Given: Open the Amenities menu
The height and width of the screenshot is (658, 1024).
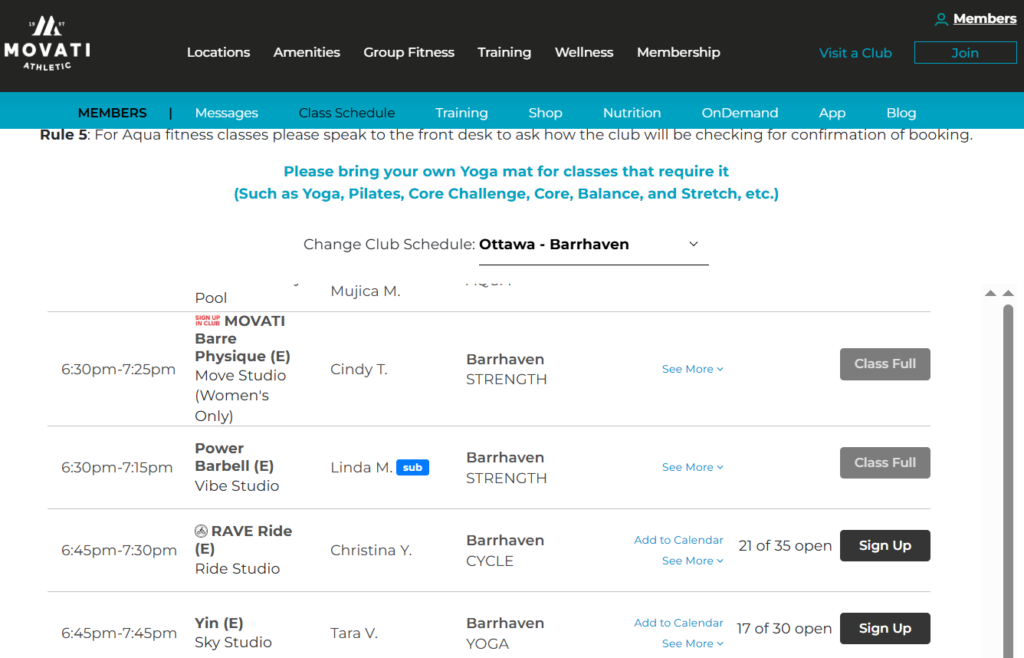Looking at the screenshot, I should 306,52.
